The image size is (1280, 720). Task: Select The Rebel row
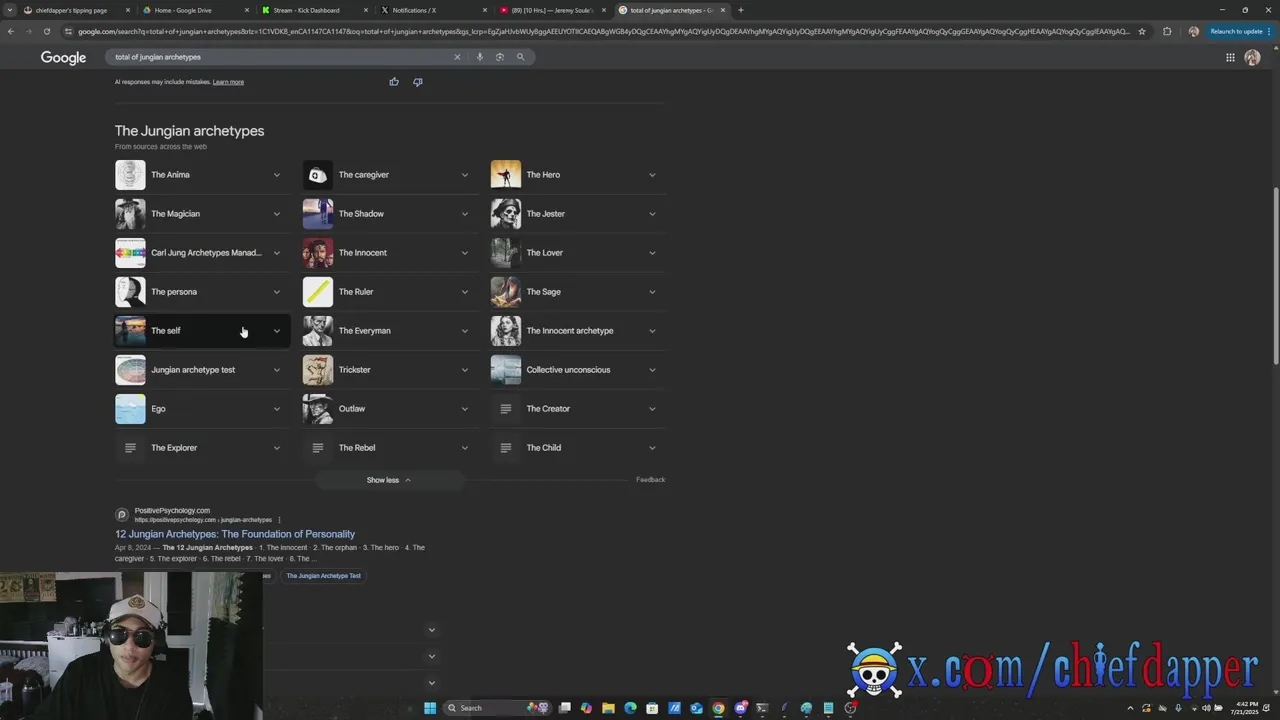tap(389, 448)
